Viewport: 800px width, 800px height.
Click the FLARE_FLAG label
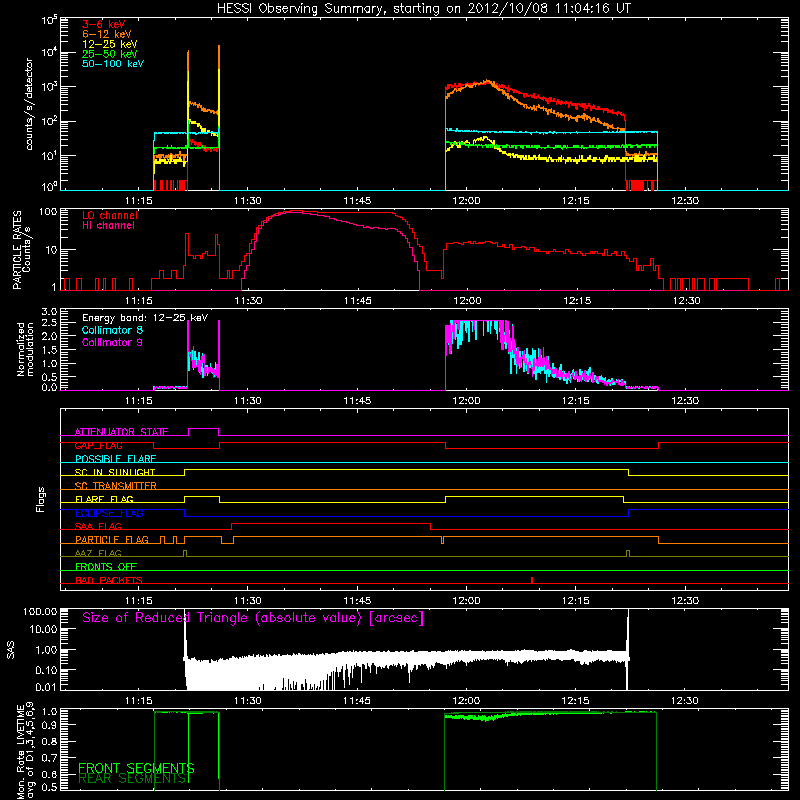[x=104, y=499]
